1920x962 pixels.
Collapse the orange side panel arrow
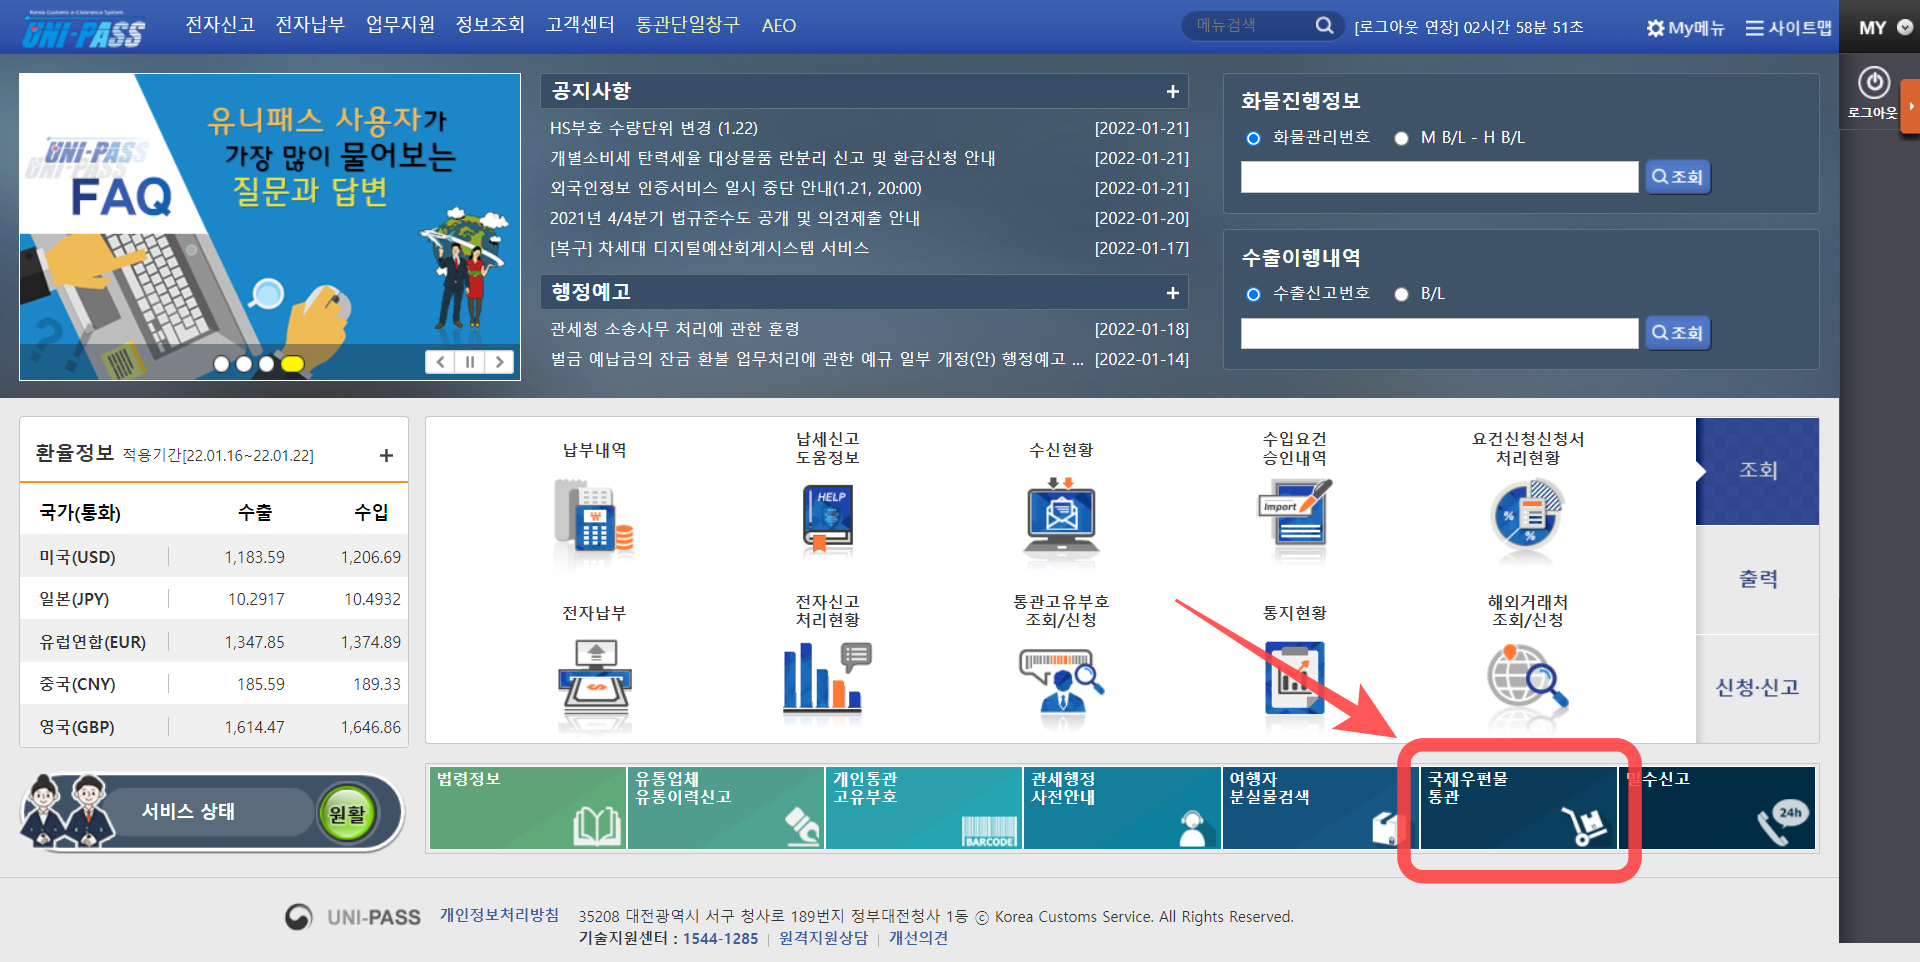(x=1911, y=105)
